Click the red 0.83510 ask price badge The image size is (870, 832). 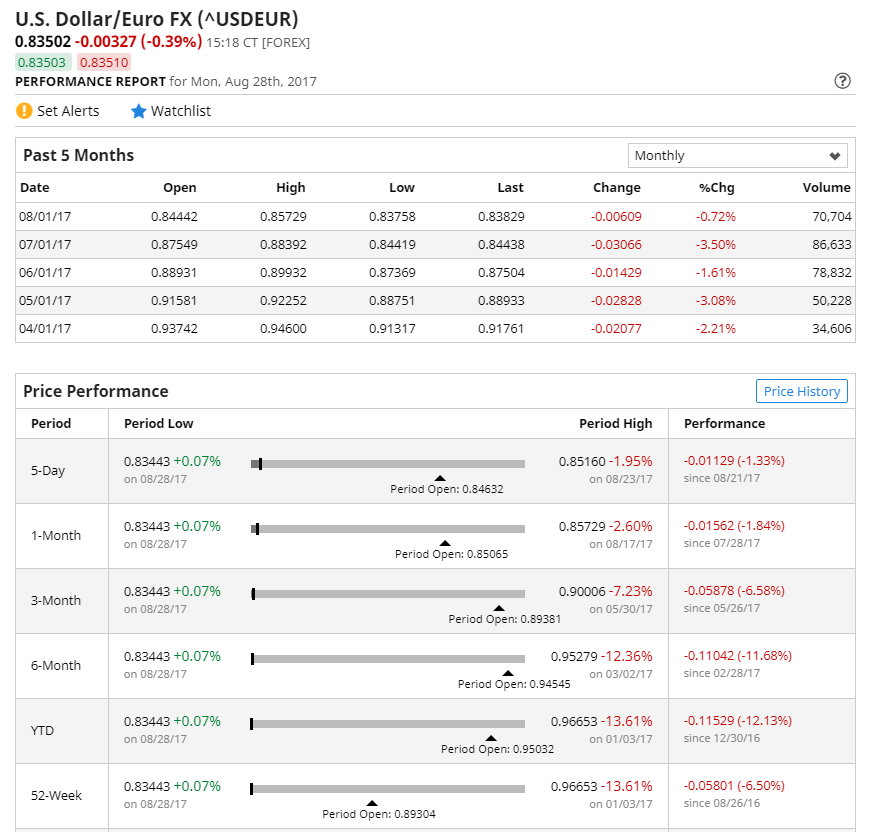point(104,62)
